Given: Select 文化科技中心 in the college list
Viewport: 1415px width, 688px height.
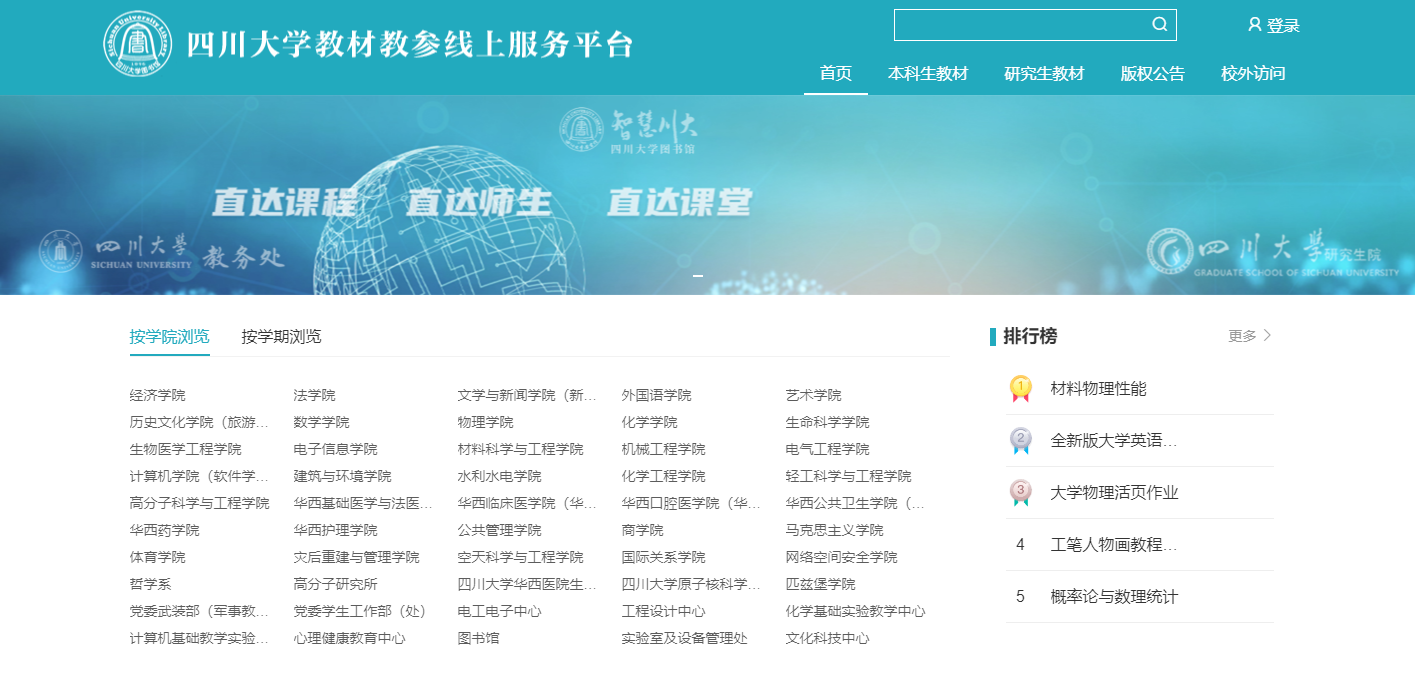Looking at the screenshot, I should 828,639.
